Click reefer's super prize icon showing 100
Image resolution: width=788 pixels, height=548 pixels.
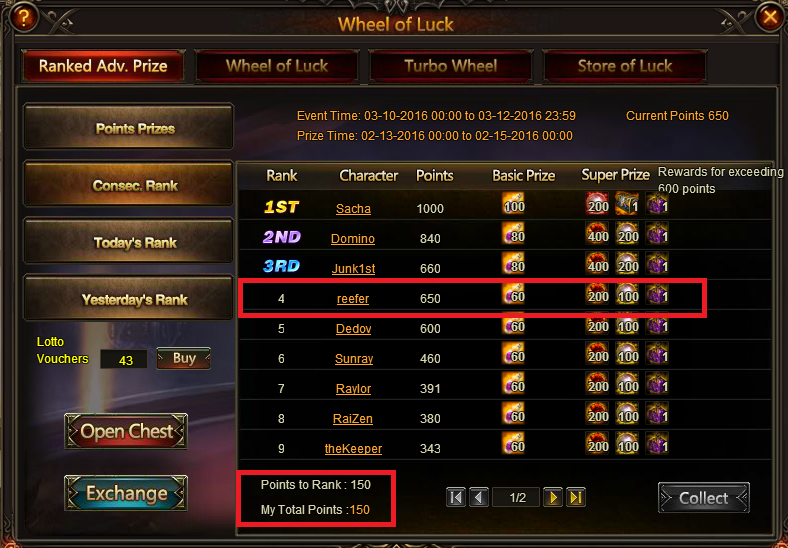pos(627,294)
